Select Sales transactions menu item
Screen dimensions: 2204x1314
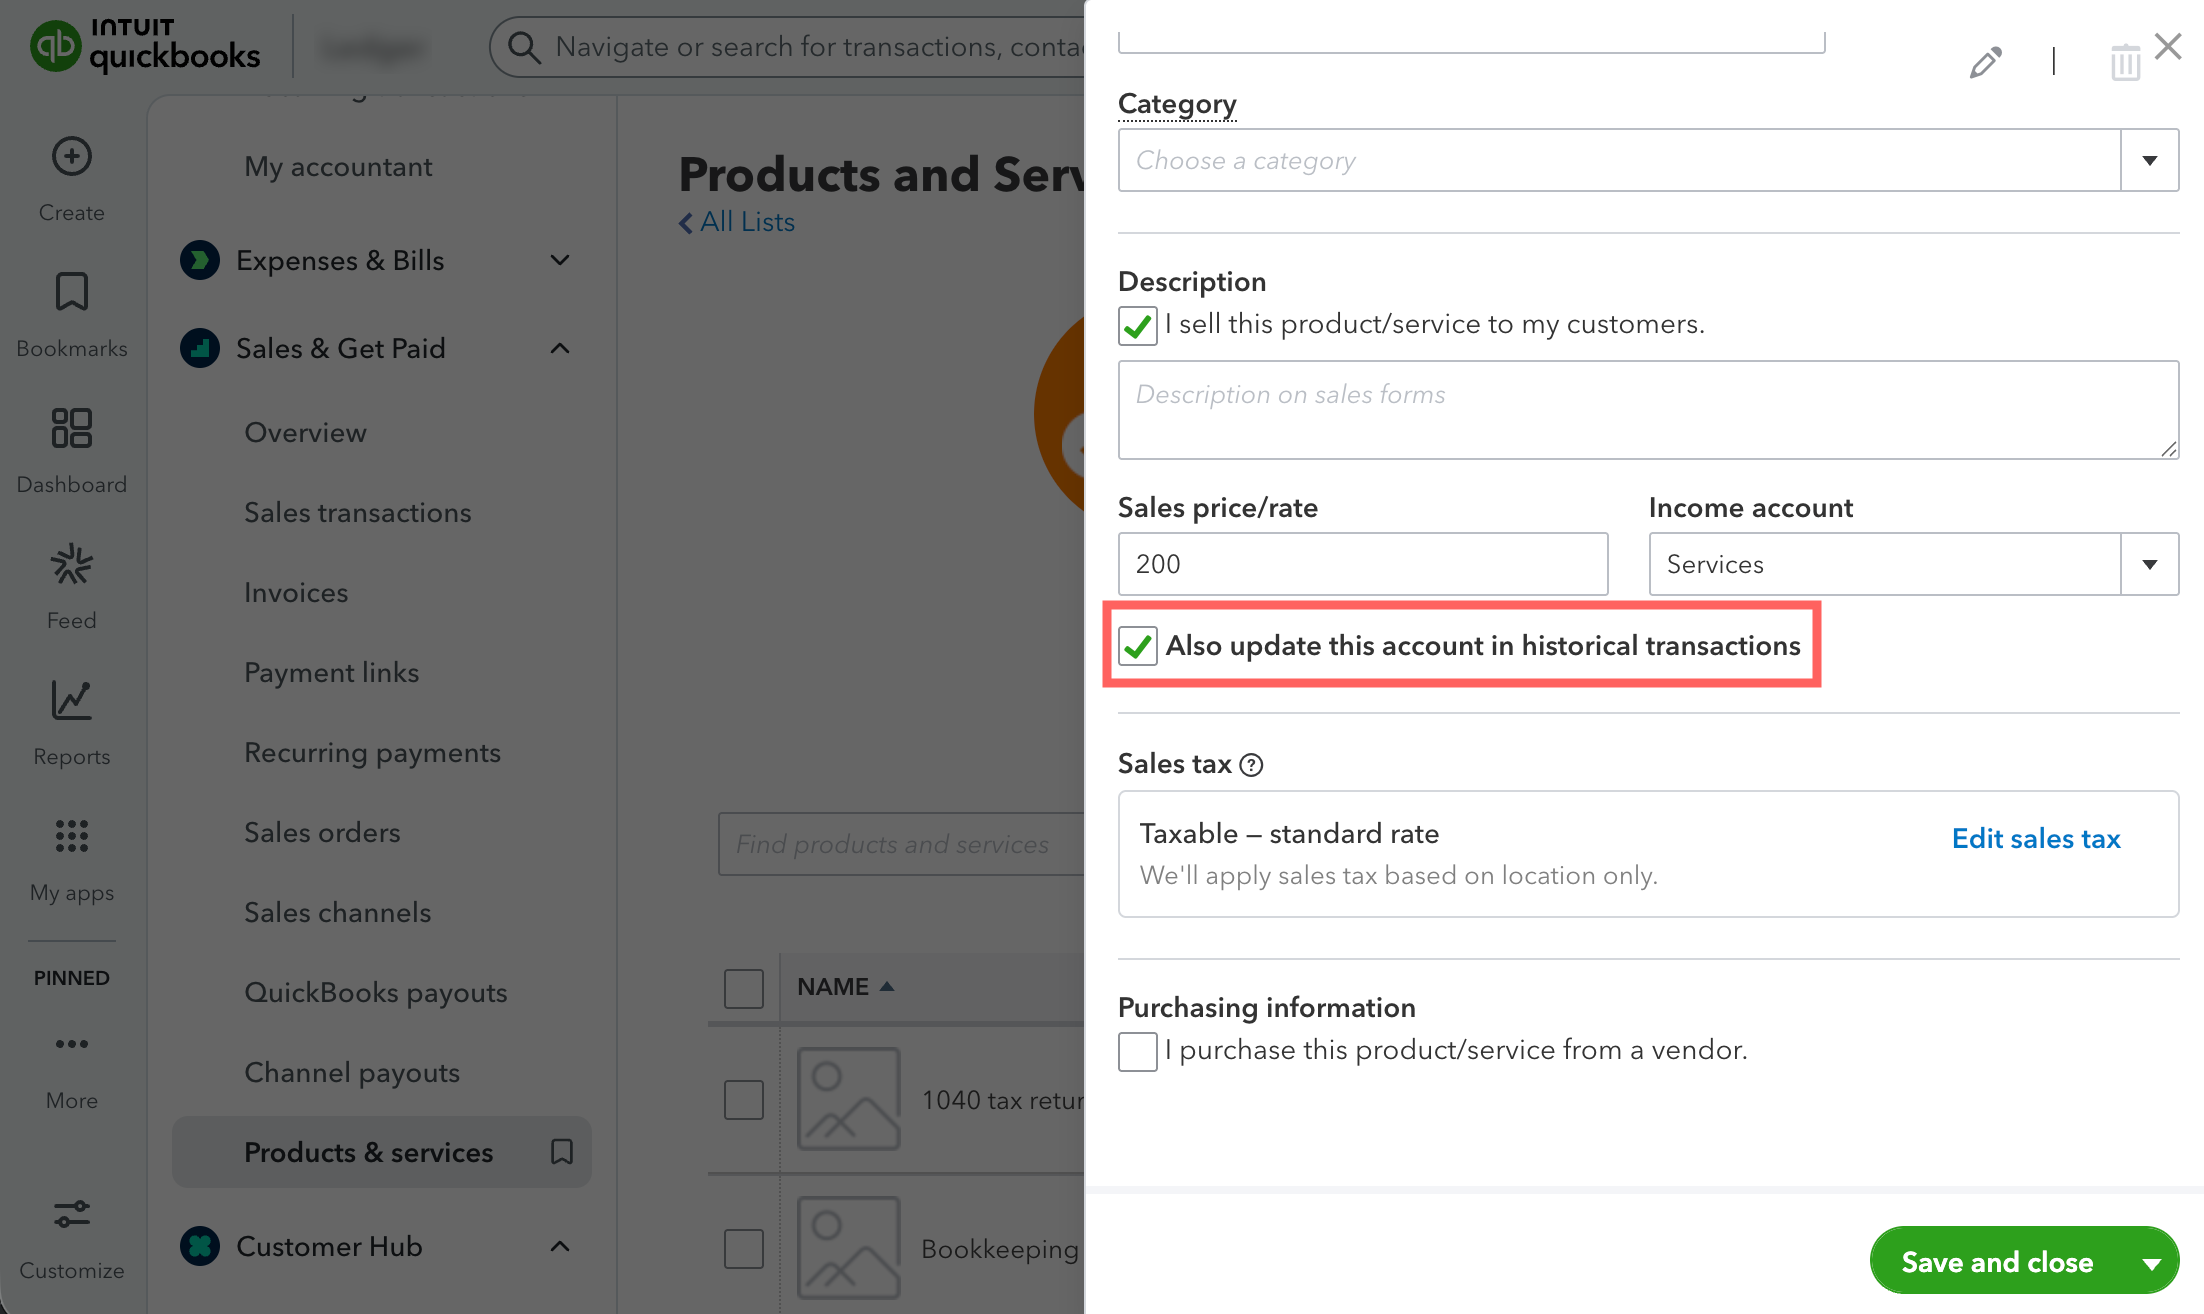[x=357, y=512]
